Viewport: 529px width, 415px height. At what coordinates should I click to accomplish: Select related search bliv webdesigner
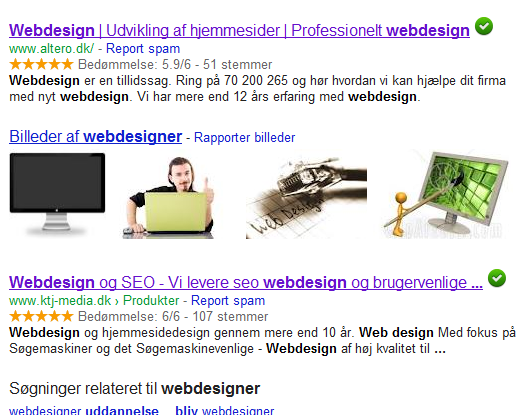[x=225, y=410]
